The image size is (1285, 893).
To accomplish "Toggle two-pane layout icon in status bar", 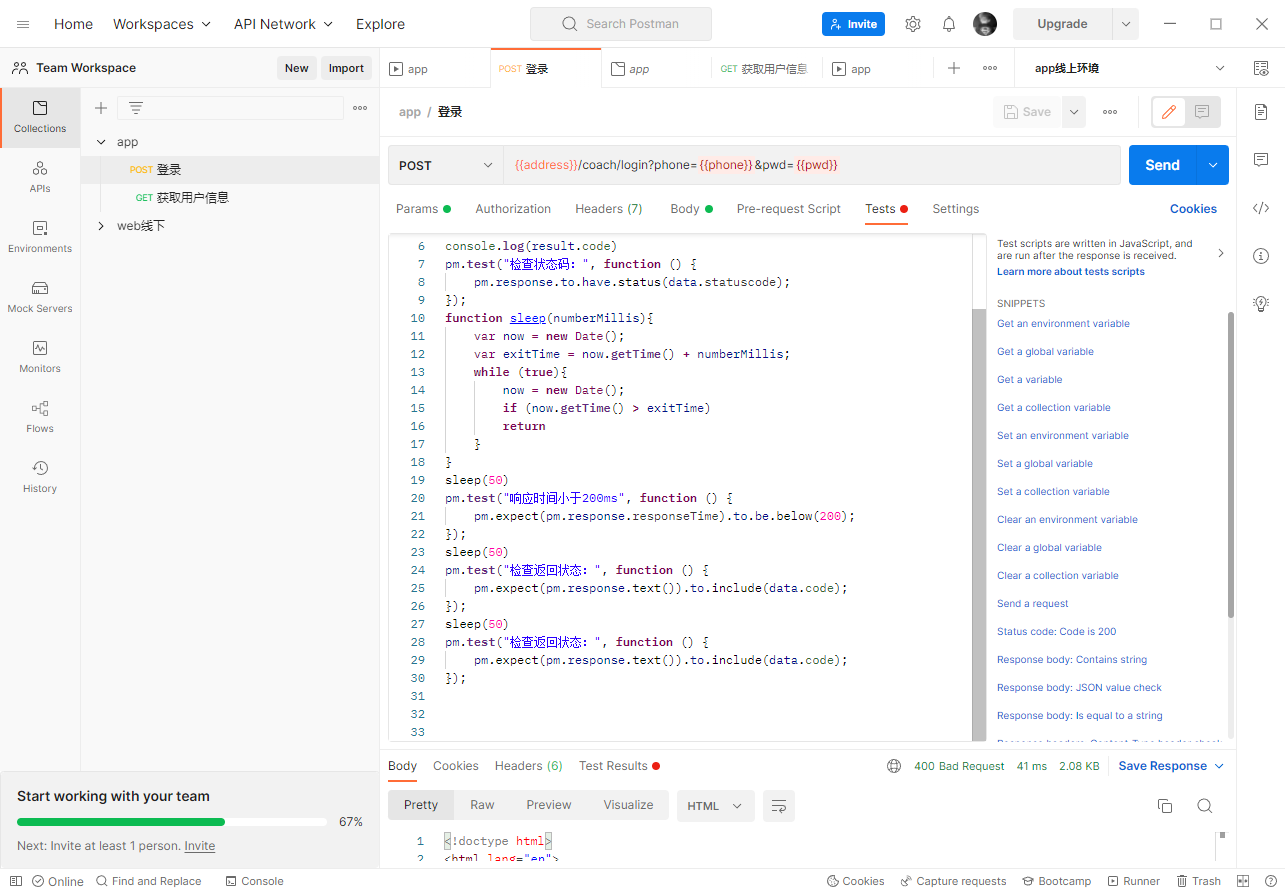I will (1243, 881).
